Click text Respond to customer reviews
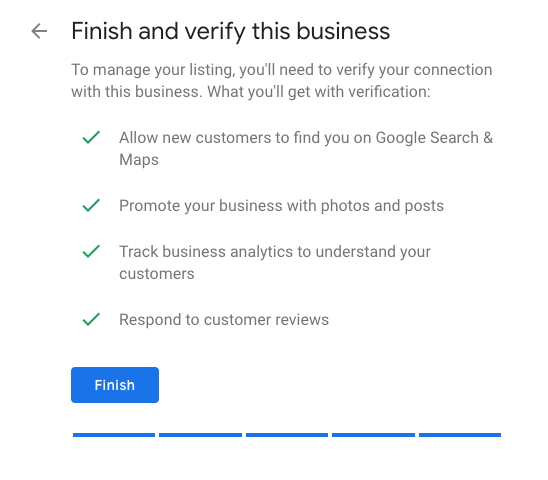 [x=224, y=320]
